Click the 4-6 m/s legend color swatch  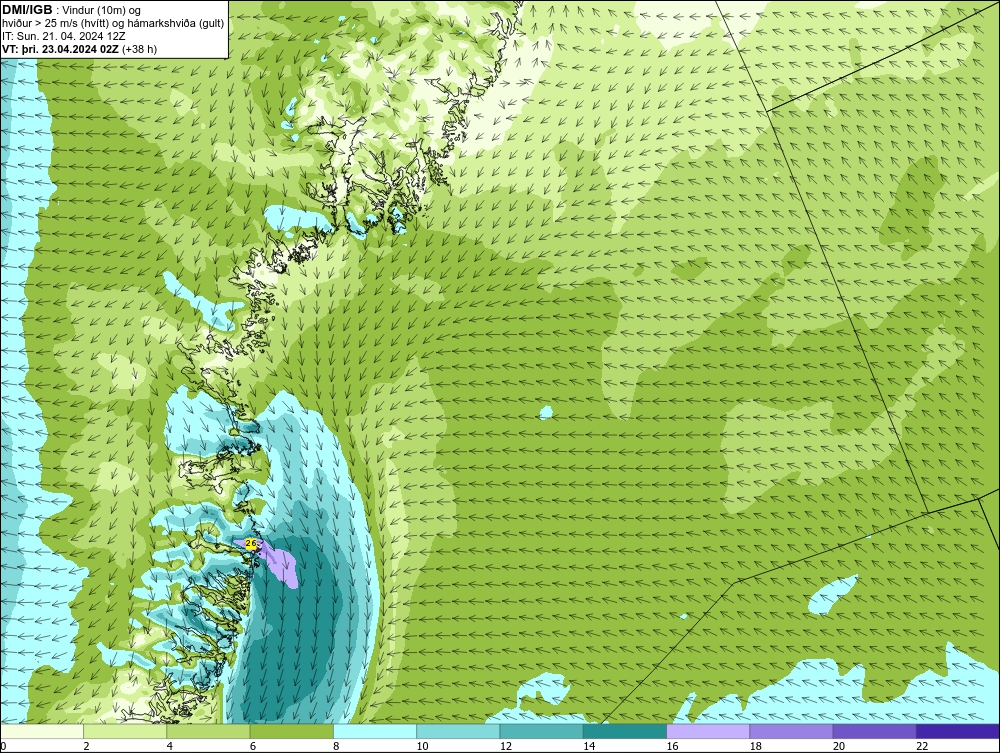[209, 731]
